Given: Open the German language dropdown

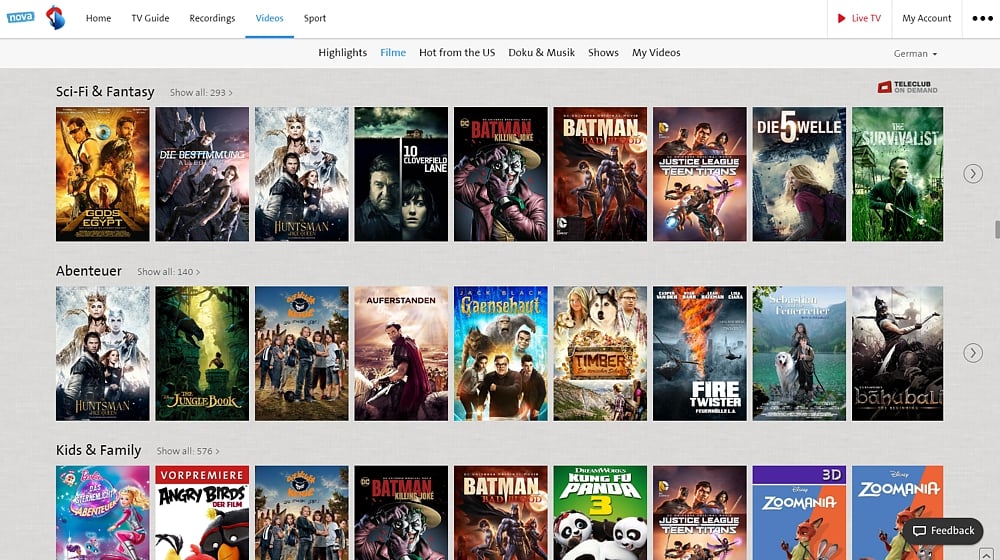Looking at the screenshot, I should point(915,54).
